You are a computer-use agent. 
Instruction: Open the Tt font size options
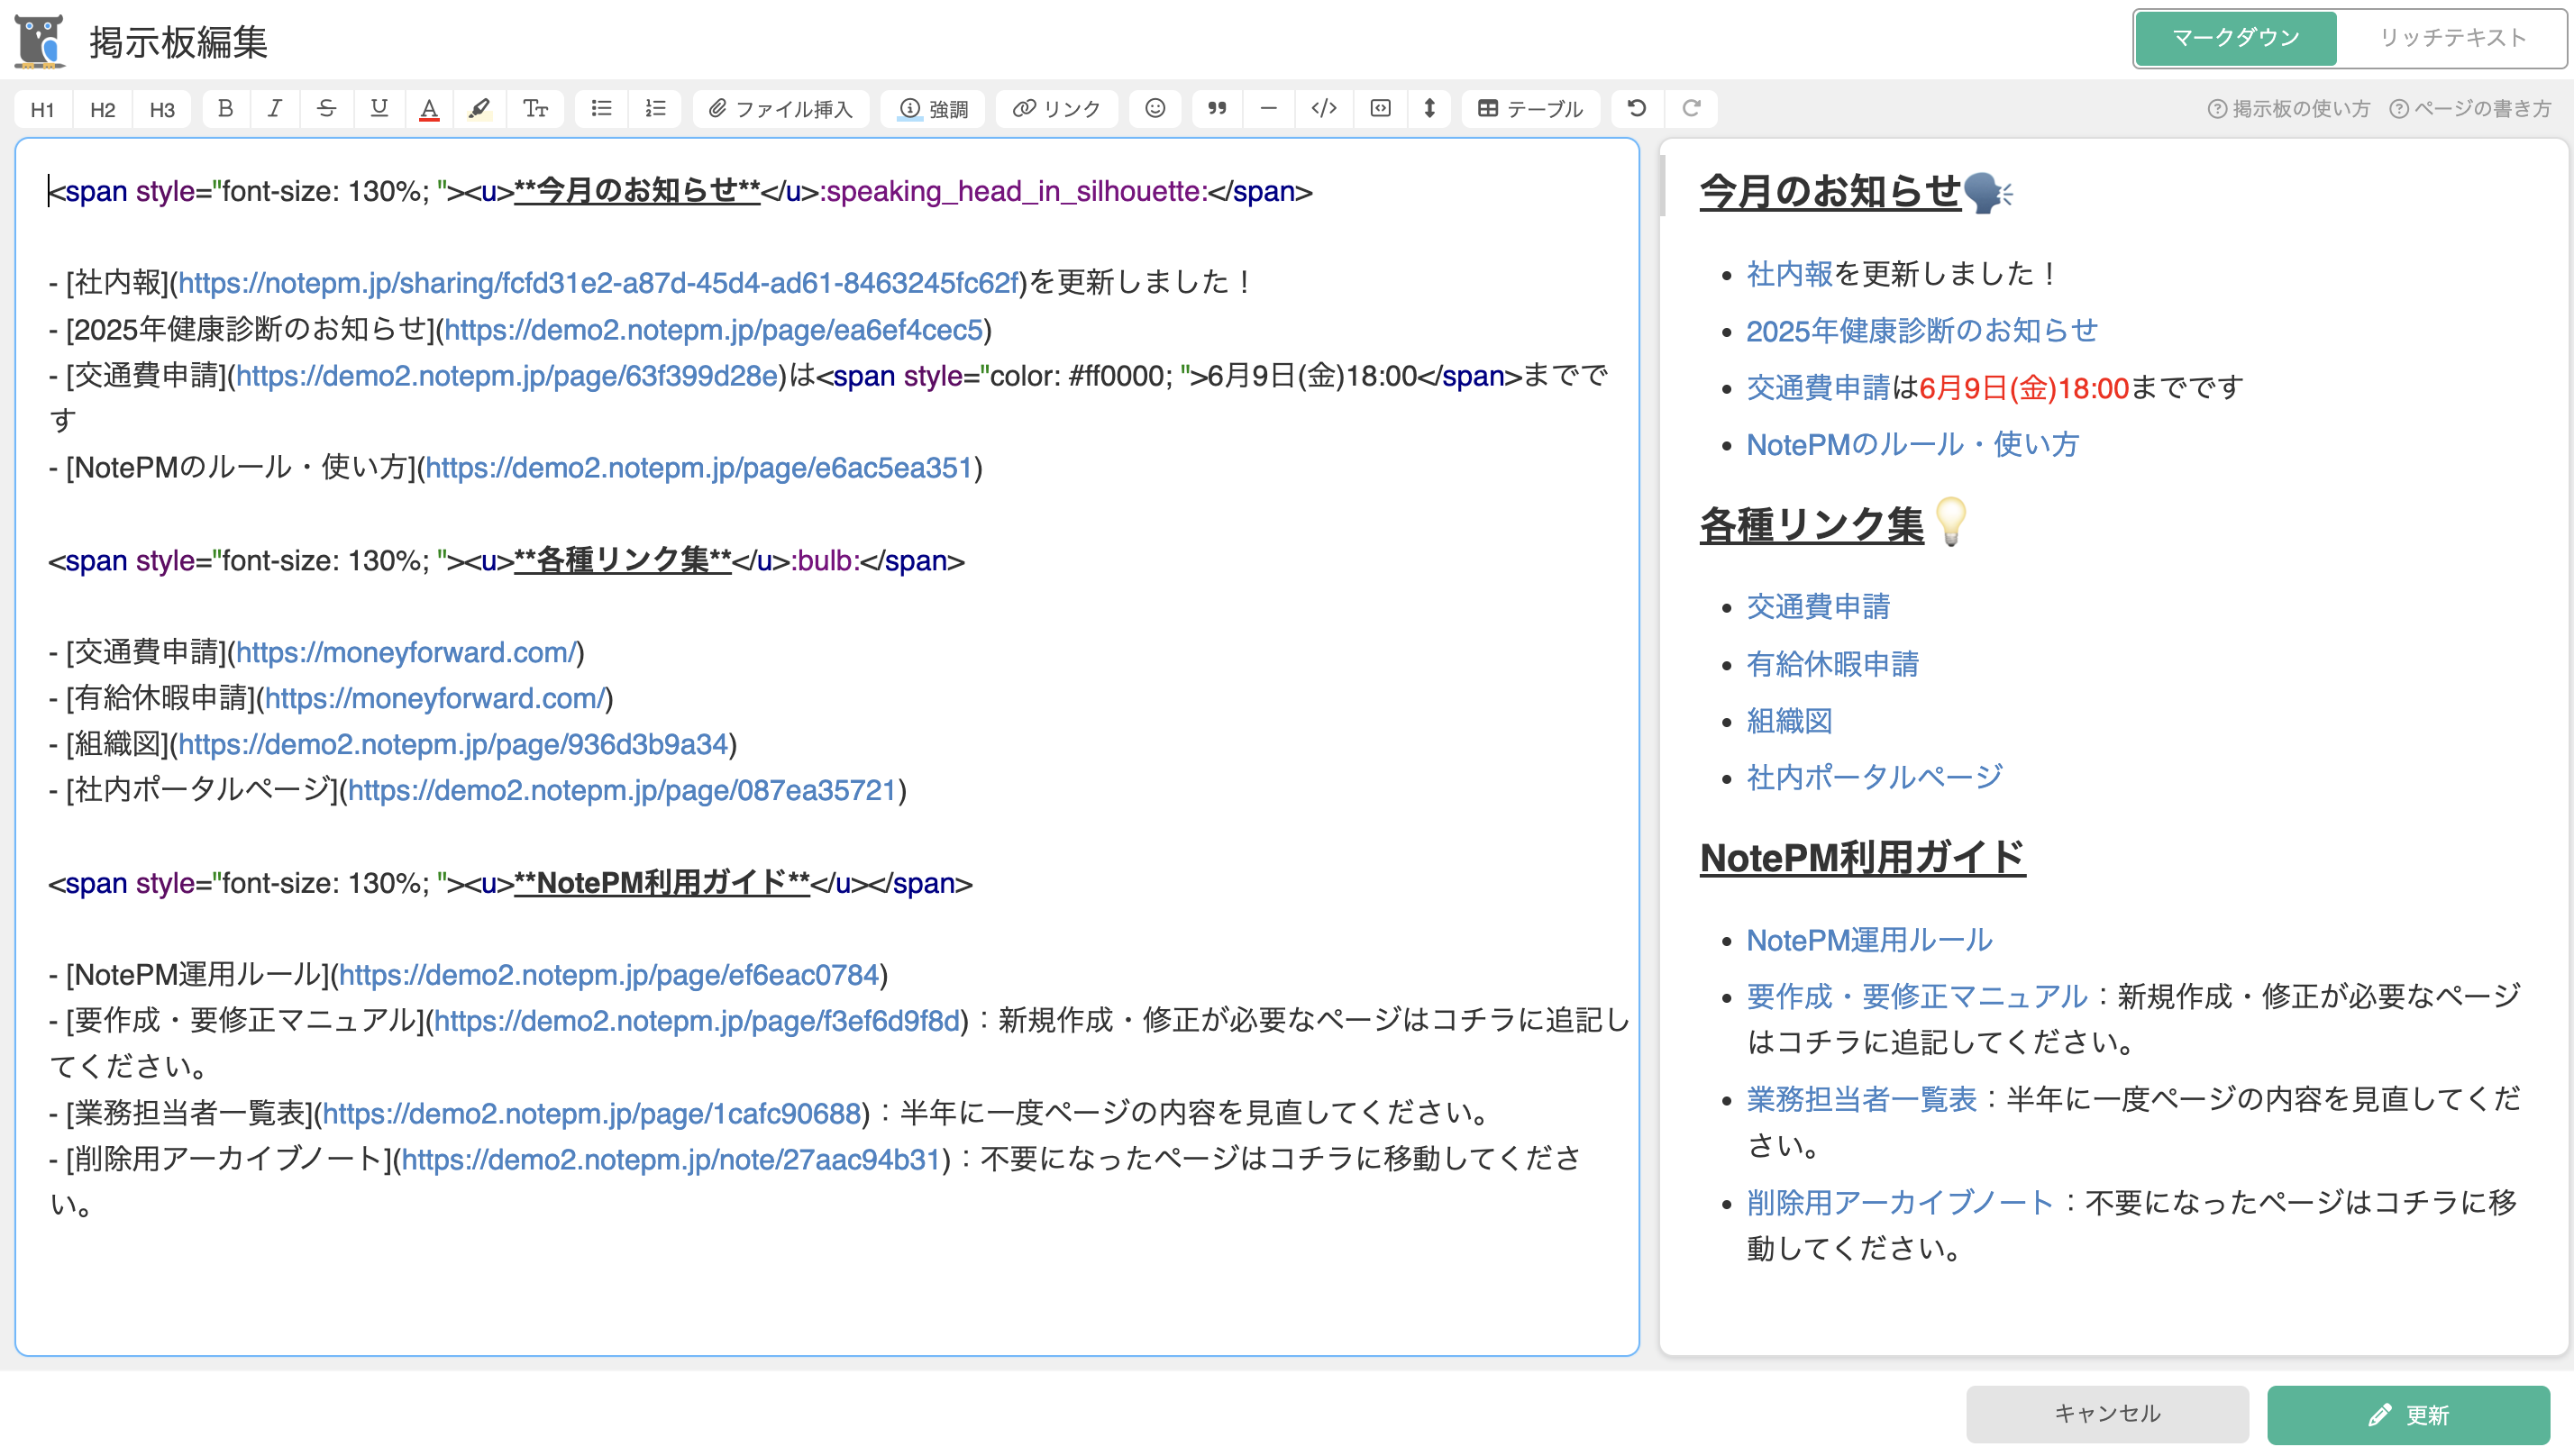(536, 109)
